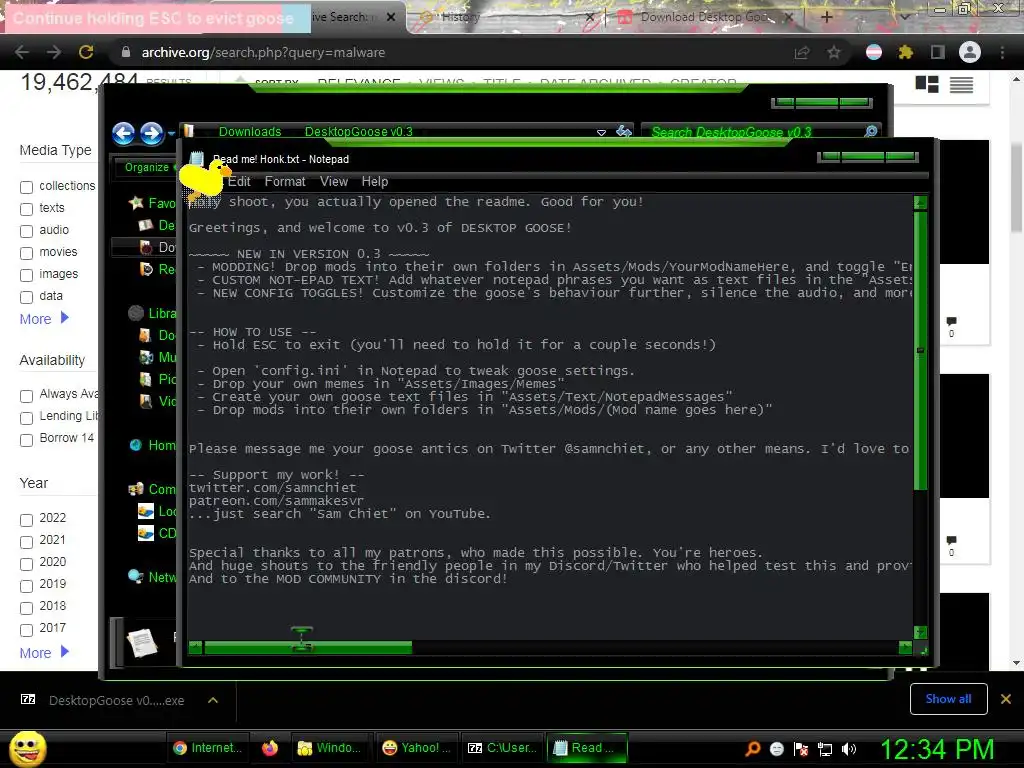Screen dimensions: 1024x768
Task: Click the volume speaker tray icon
Action: (x=849, y=749)
